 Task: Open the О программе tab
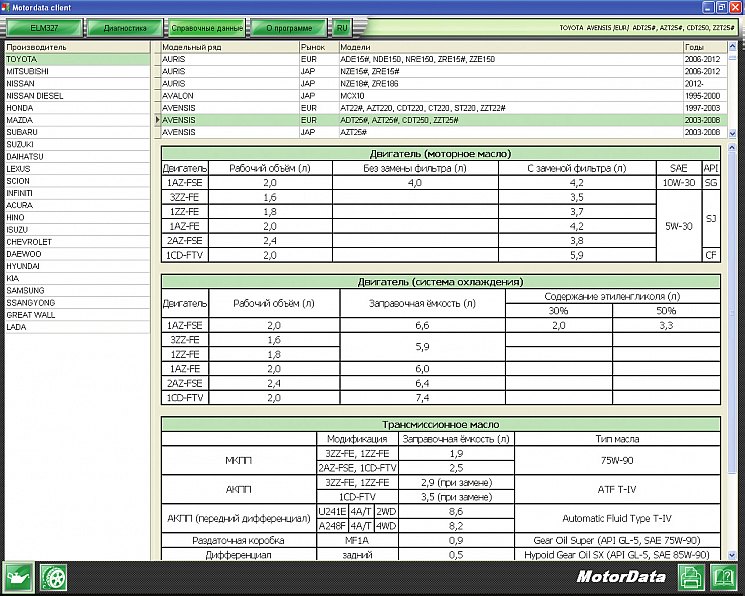click(x=289, y=28)
